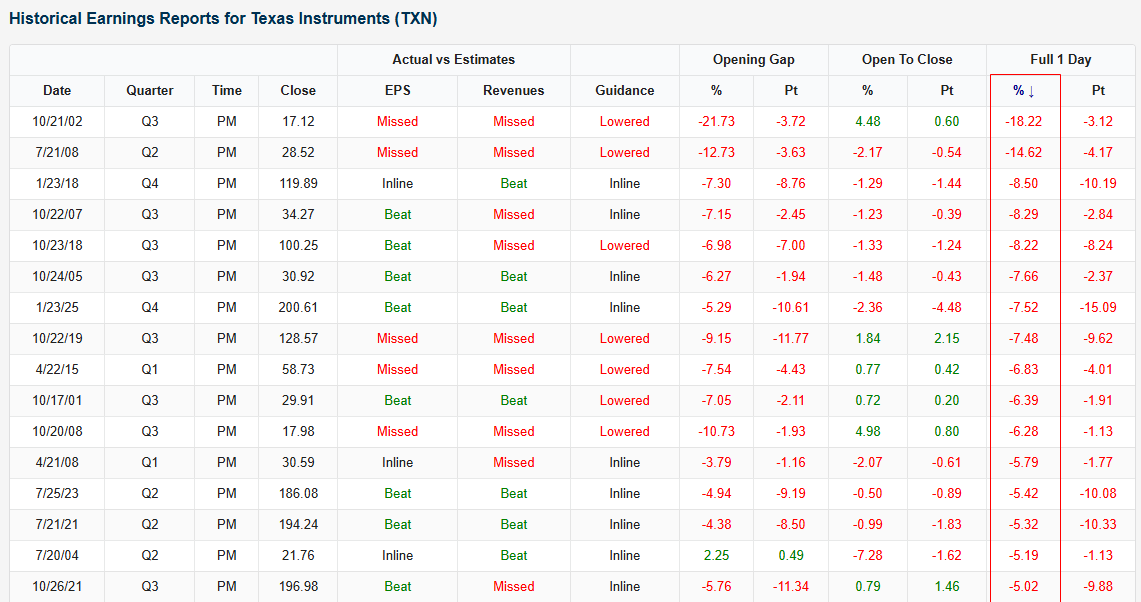
Task: Select the 7/20/04 date cell
Action: (57, 555)
